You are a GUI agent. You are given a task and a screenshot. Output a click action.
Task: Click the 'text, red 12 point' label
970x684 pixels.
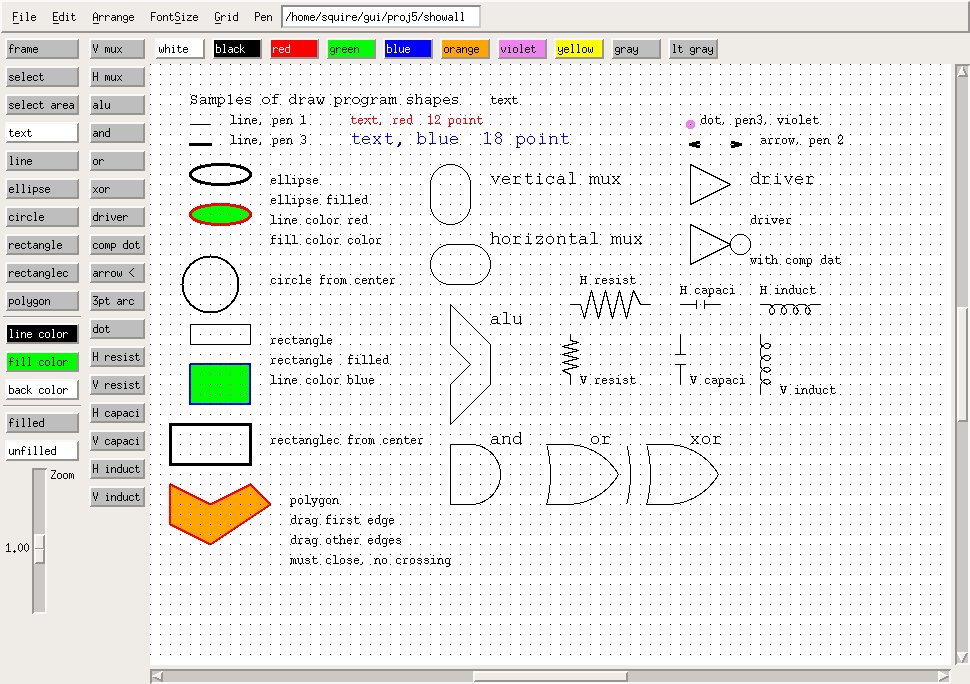click(416, 119)
